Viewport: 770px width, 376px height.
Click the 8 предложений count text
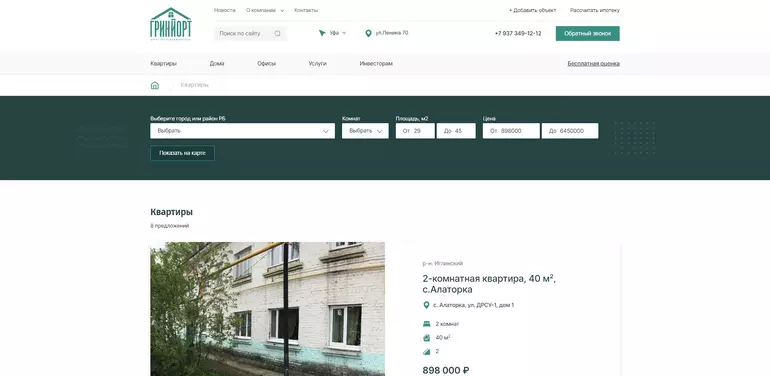[169, 226]
